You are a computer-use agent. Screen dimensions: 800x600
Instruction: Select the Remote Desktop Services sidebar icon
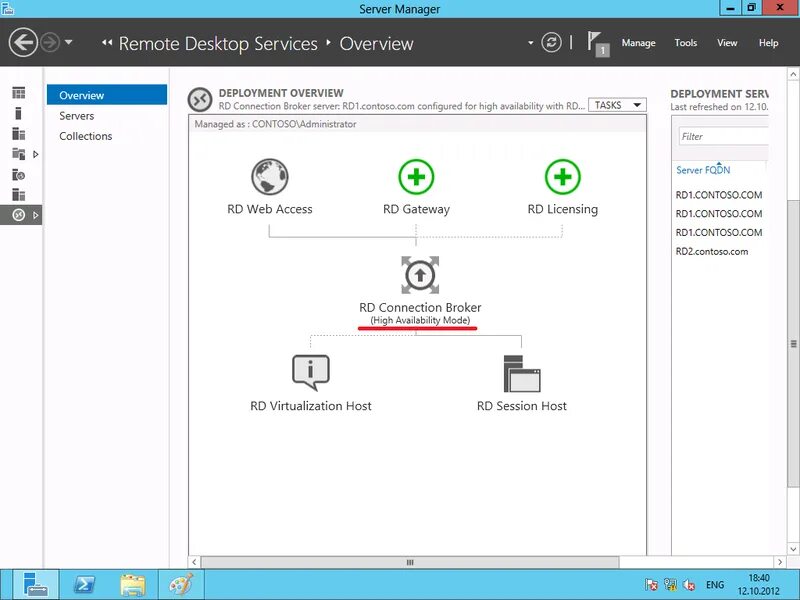19,215
